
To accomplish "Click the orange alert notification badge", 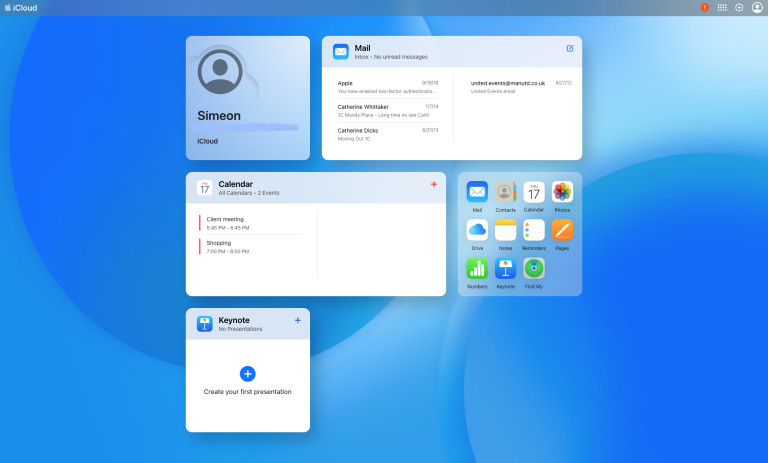I will 704,7.
